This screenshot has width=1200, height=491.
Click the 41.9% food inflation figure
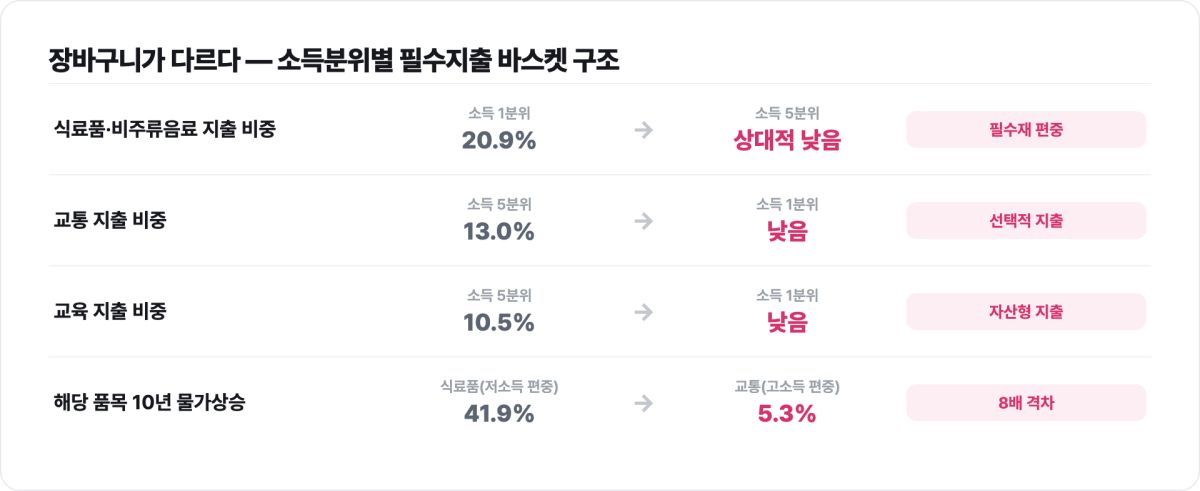point(499,414)
